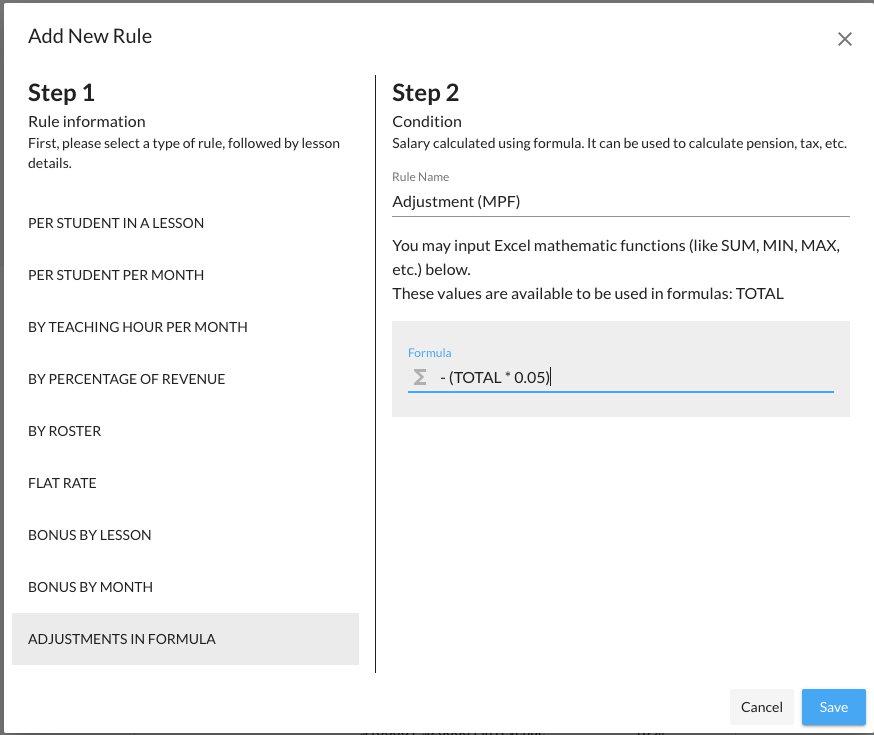
Task: Select PER STUDENT IN A LESSON rule type
Action: click(x=116, y=223)
